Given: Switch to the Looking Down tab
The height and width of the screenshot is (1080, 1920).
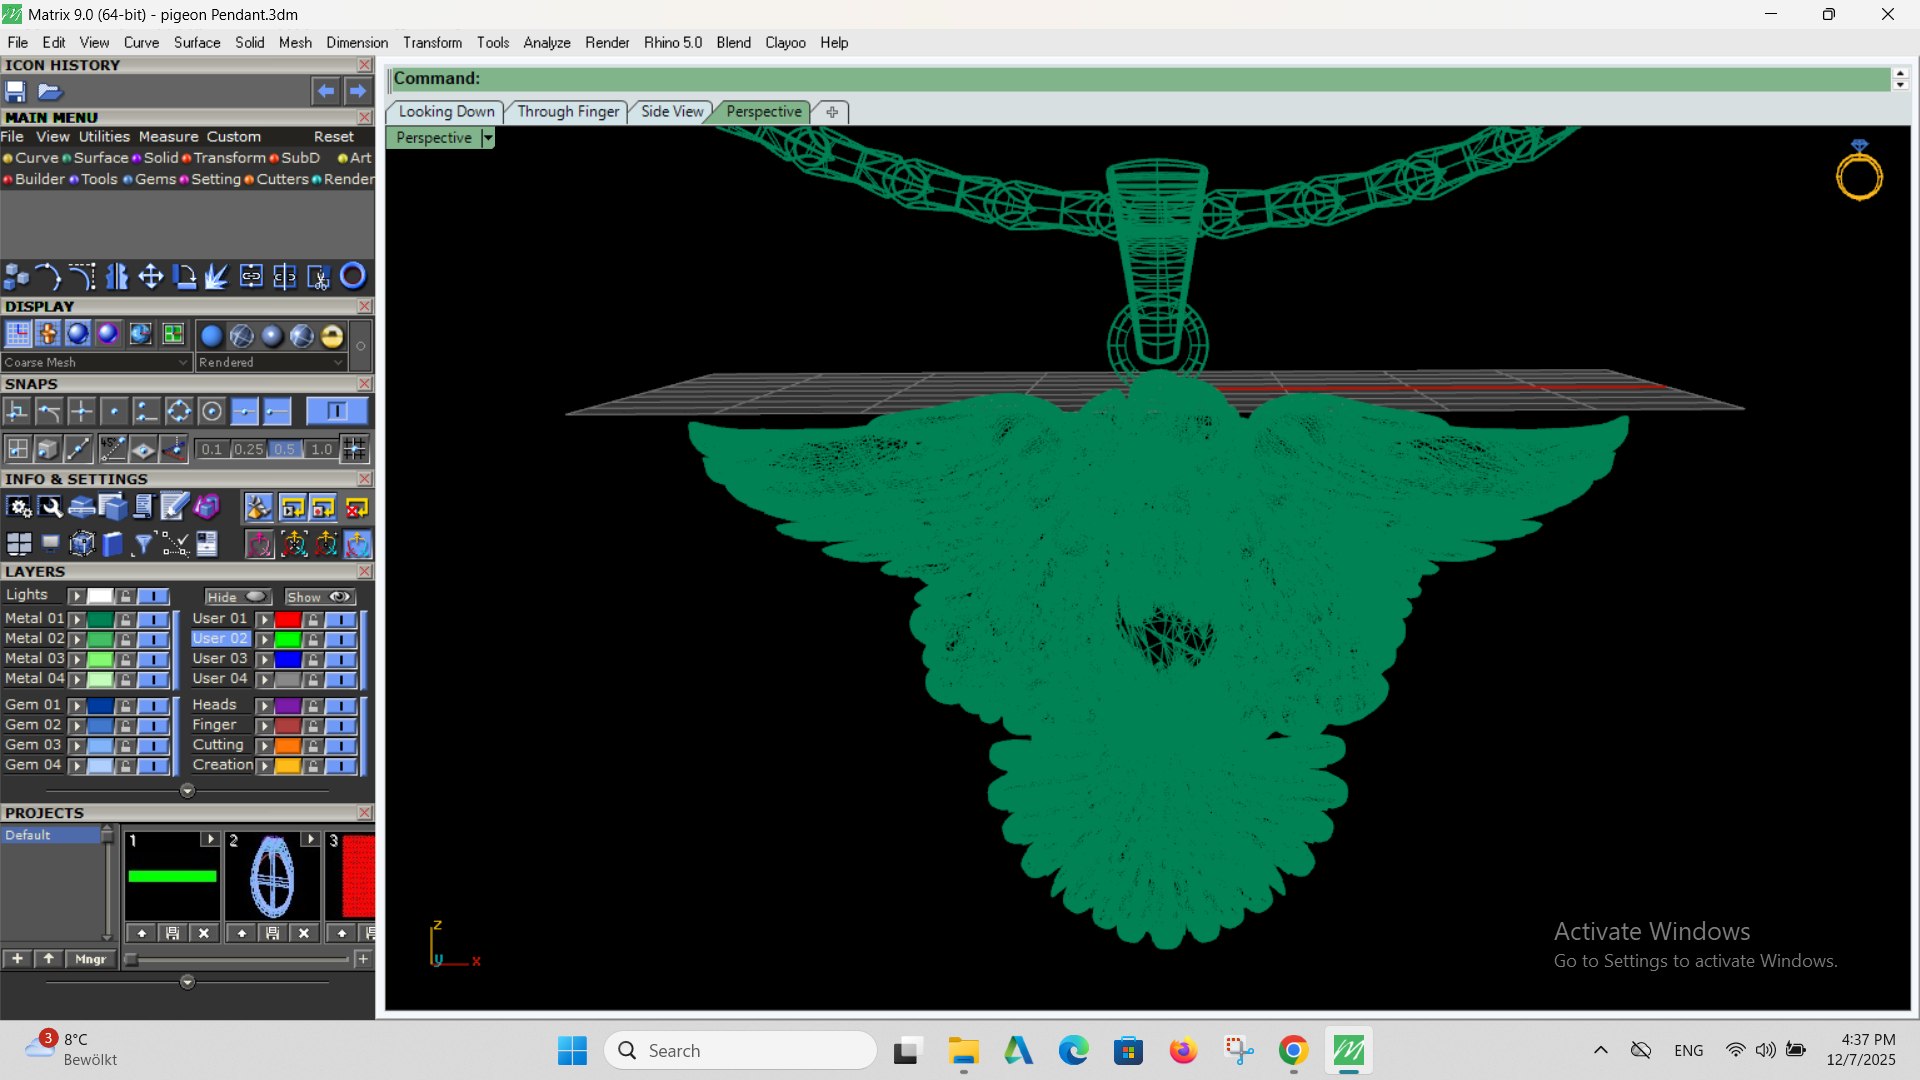Looking at the screenshot, I should click(x=446, y=111).
